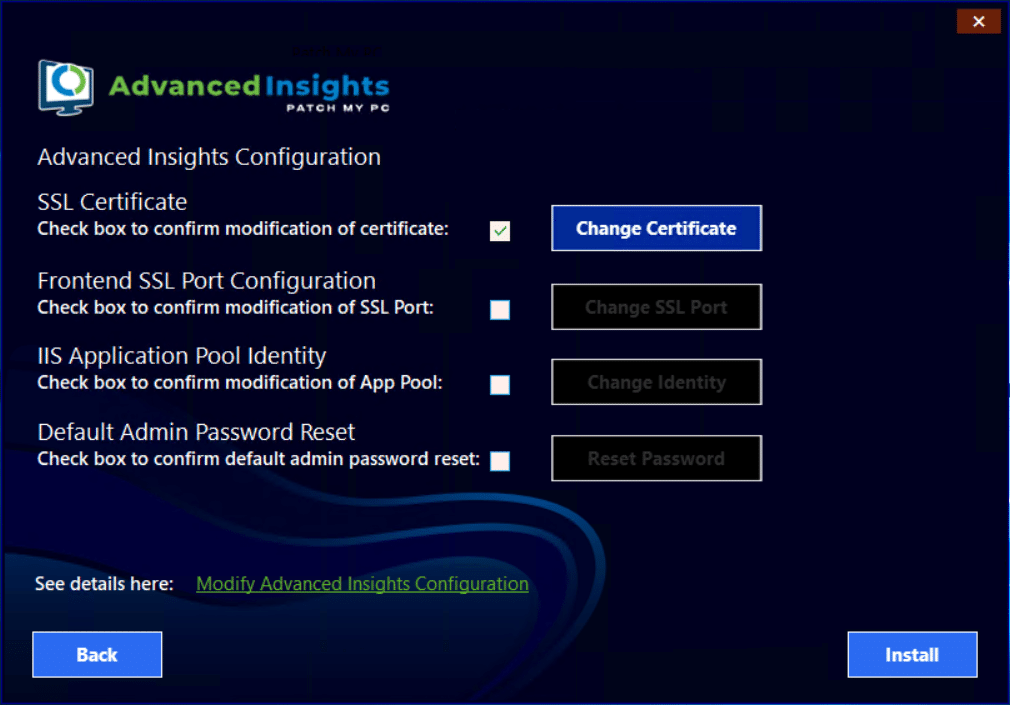The height and width of the screenshot is (705, 1010).
Task: Click the Change SSL Port button
Action: tap(656, 307)
